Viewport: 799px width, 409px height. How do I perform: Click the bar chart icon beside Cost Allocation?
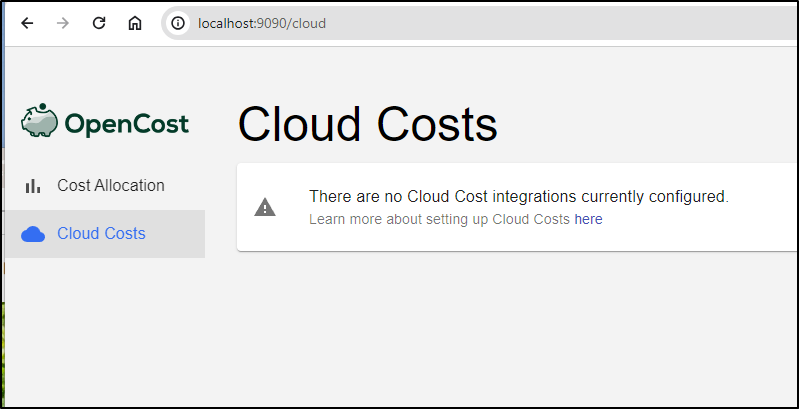(33, 186)
